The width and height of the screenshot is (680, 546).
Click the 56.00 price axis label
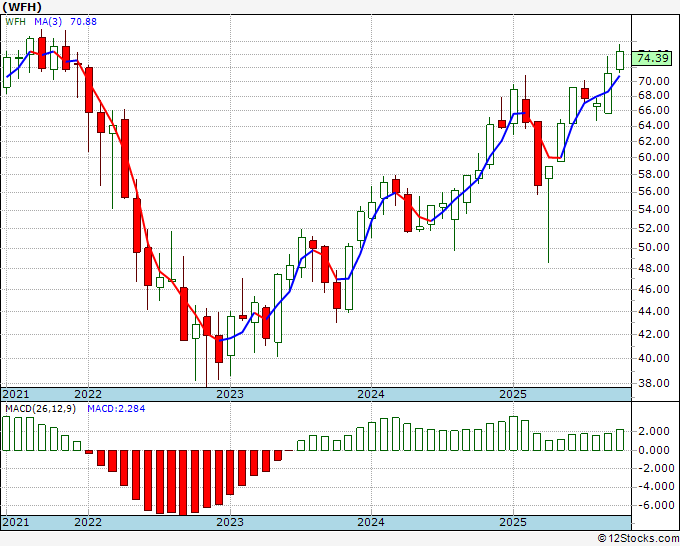click(x=654, y=191)
